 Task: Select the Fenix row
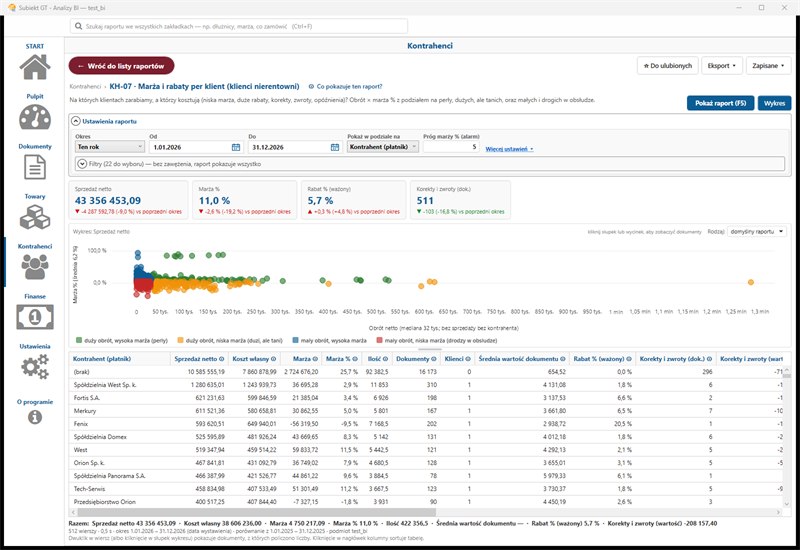coord(426,423)
